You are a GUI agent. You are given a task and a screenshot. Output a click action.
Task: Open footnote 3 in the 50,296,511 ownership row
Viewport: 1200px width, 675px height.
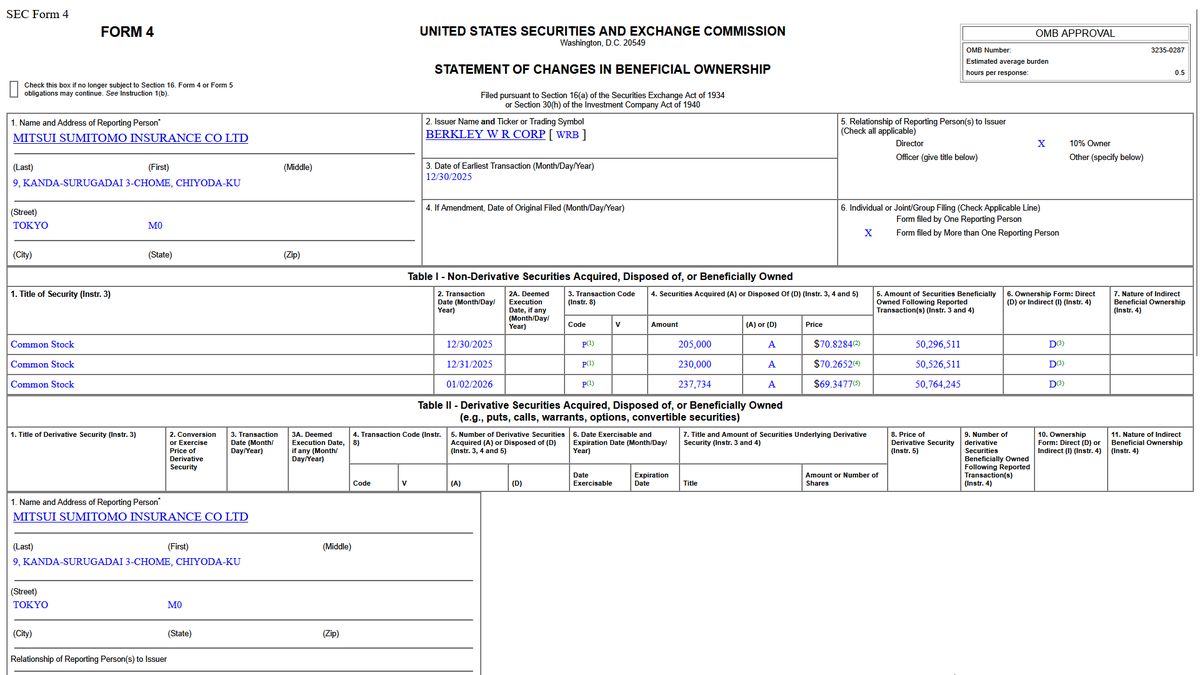[1059, 343]
